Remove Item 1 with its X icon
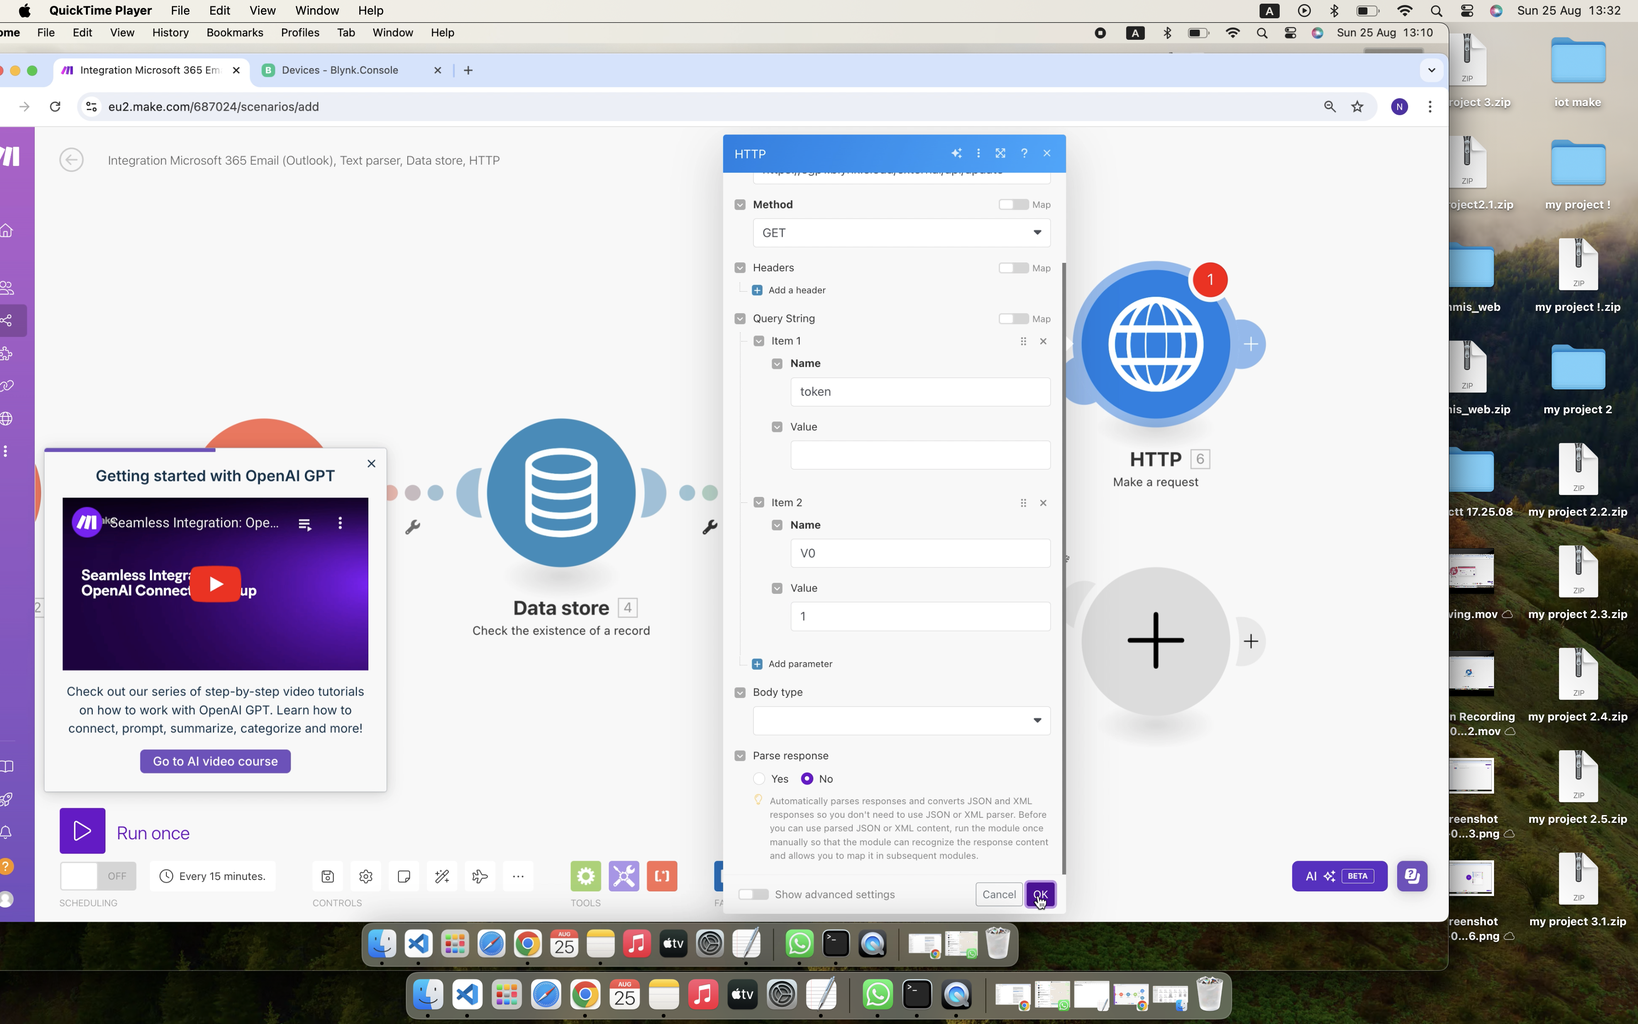1638x1024 pixels. (1043, 341)
